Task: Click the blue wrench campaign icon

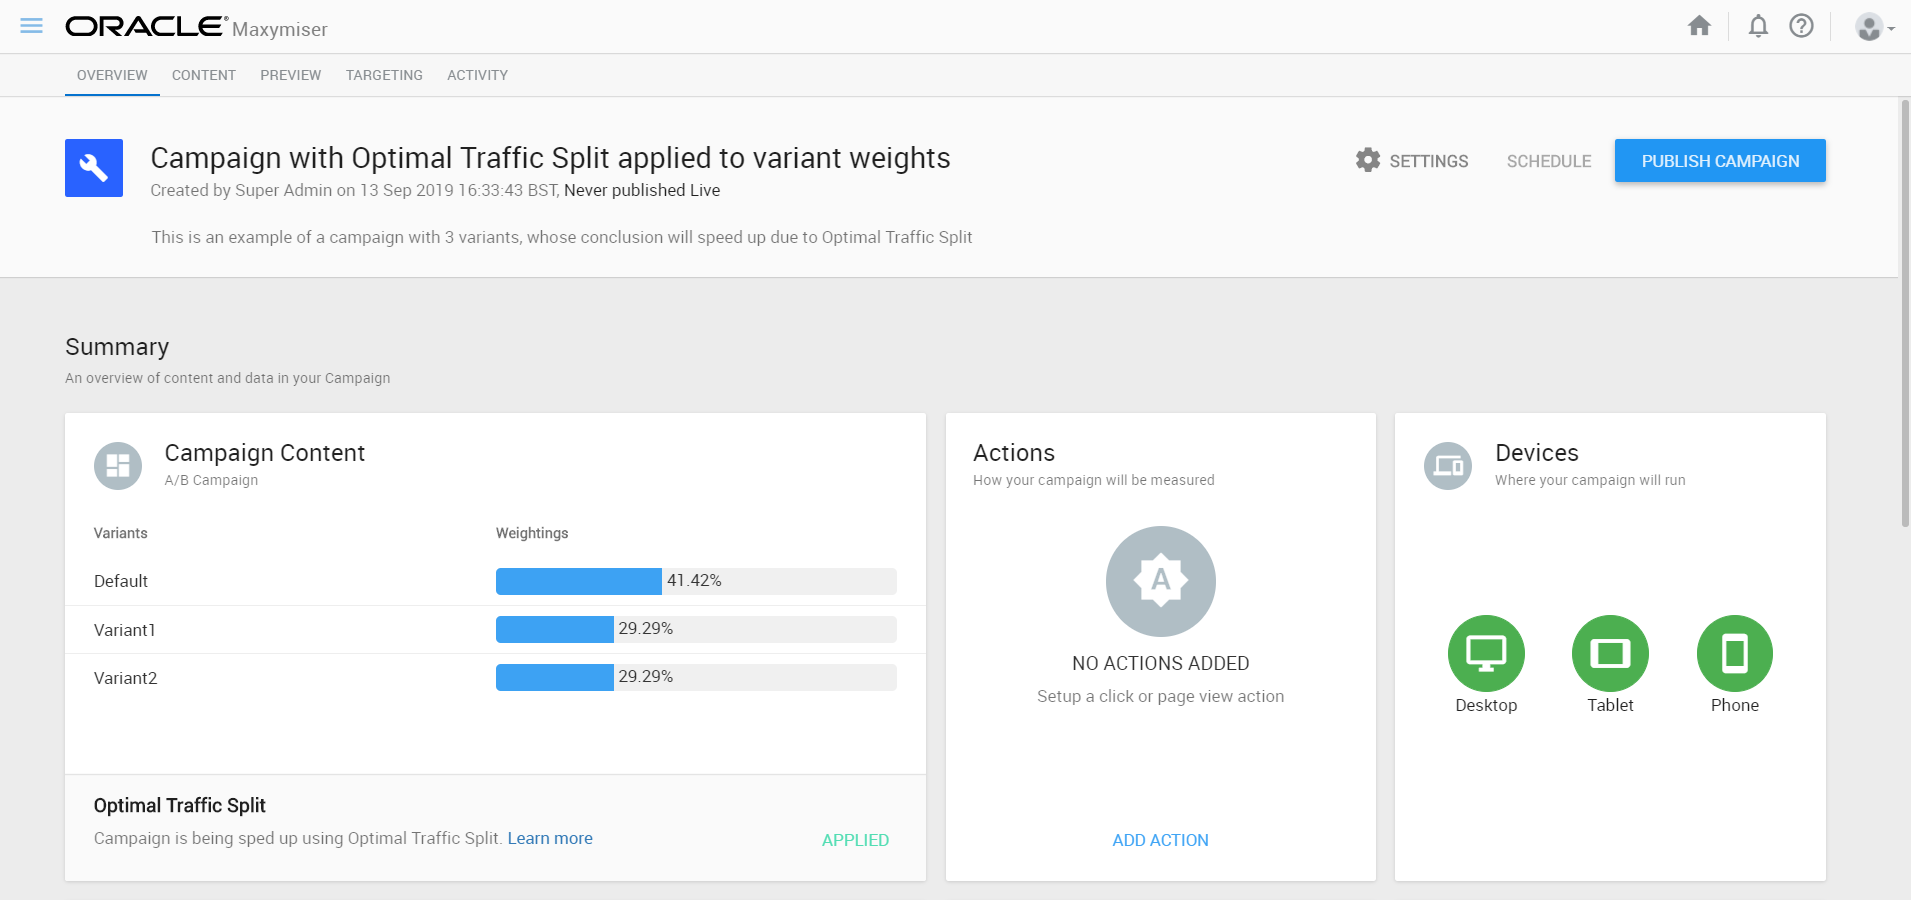Action: pos(94,168)
